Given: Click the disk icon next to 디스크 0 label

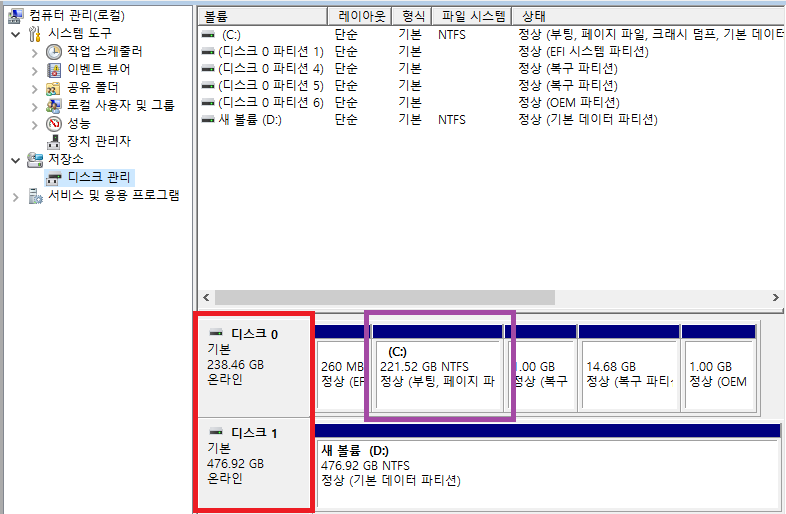Looking at the screenshot, I should 216,332.
